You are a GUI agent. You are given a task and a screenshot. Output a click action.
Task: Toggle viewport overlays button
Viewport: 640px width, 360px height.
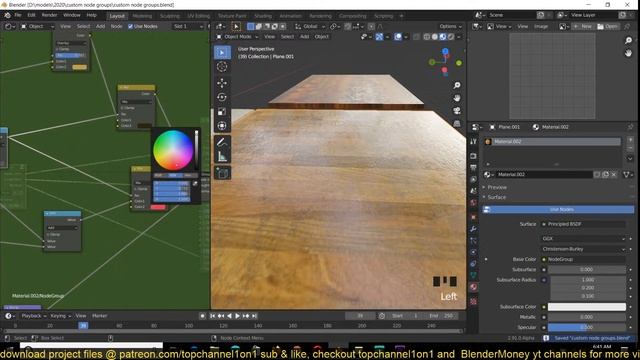(x=398, y=37)
